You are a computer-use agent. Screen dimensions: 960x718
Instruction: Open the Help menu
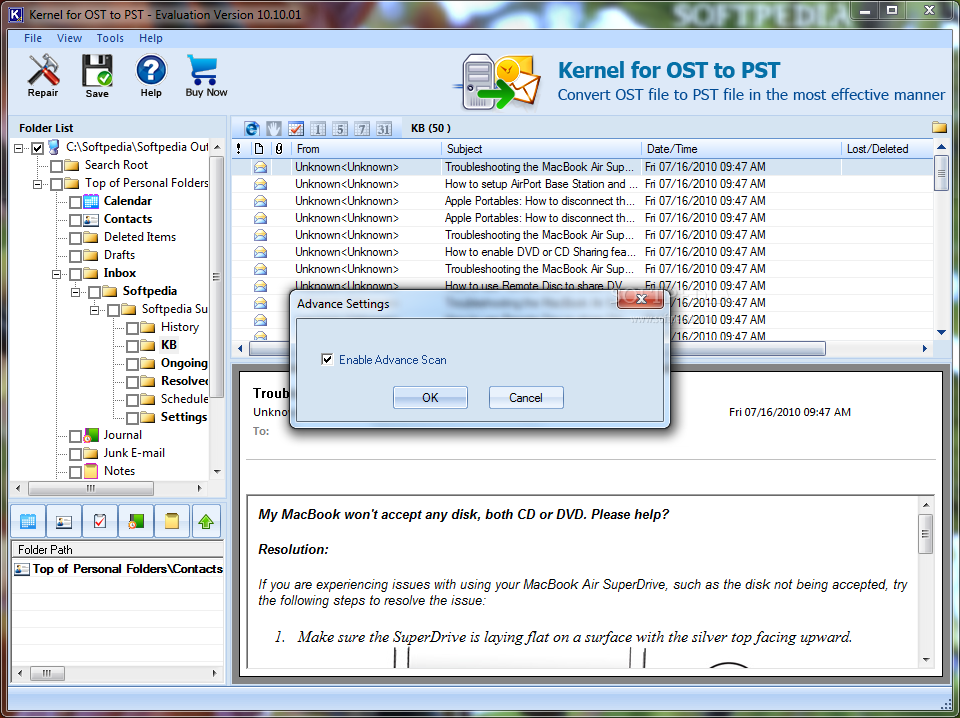point(151,38)
